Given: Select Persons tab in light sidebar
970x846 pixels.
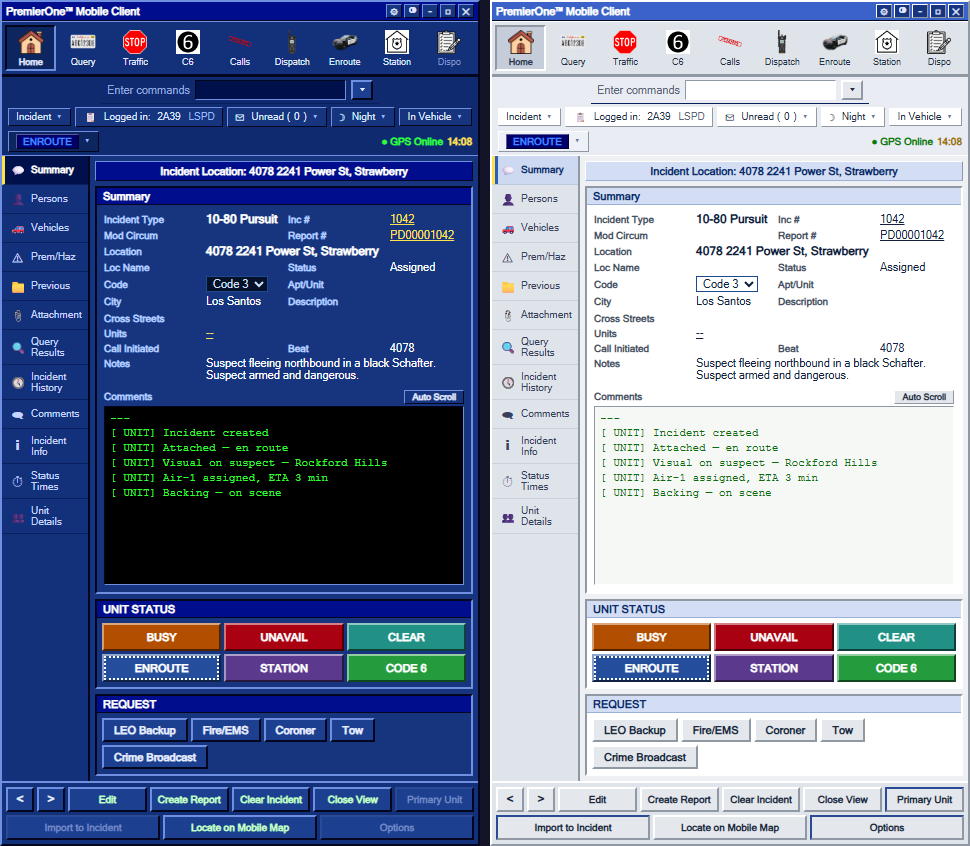Looking at the screenshot, I should click(536, 199).
